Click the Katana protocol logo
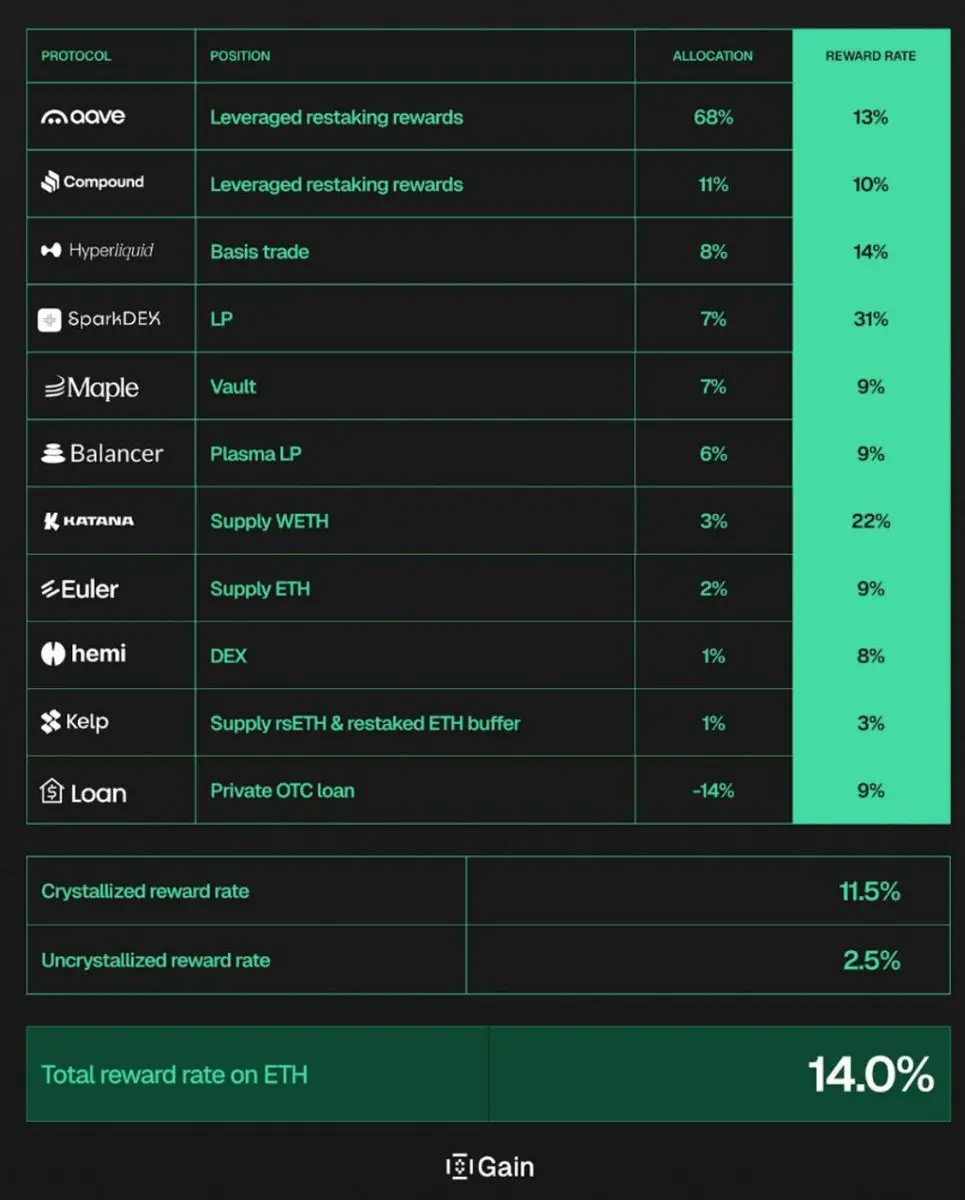The image size is (965, 1200). pos(88,520)
